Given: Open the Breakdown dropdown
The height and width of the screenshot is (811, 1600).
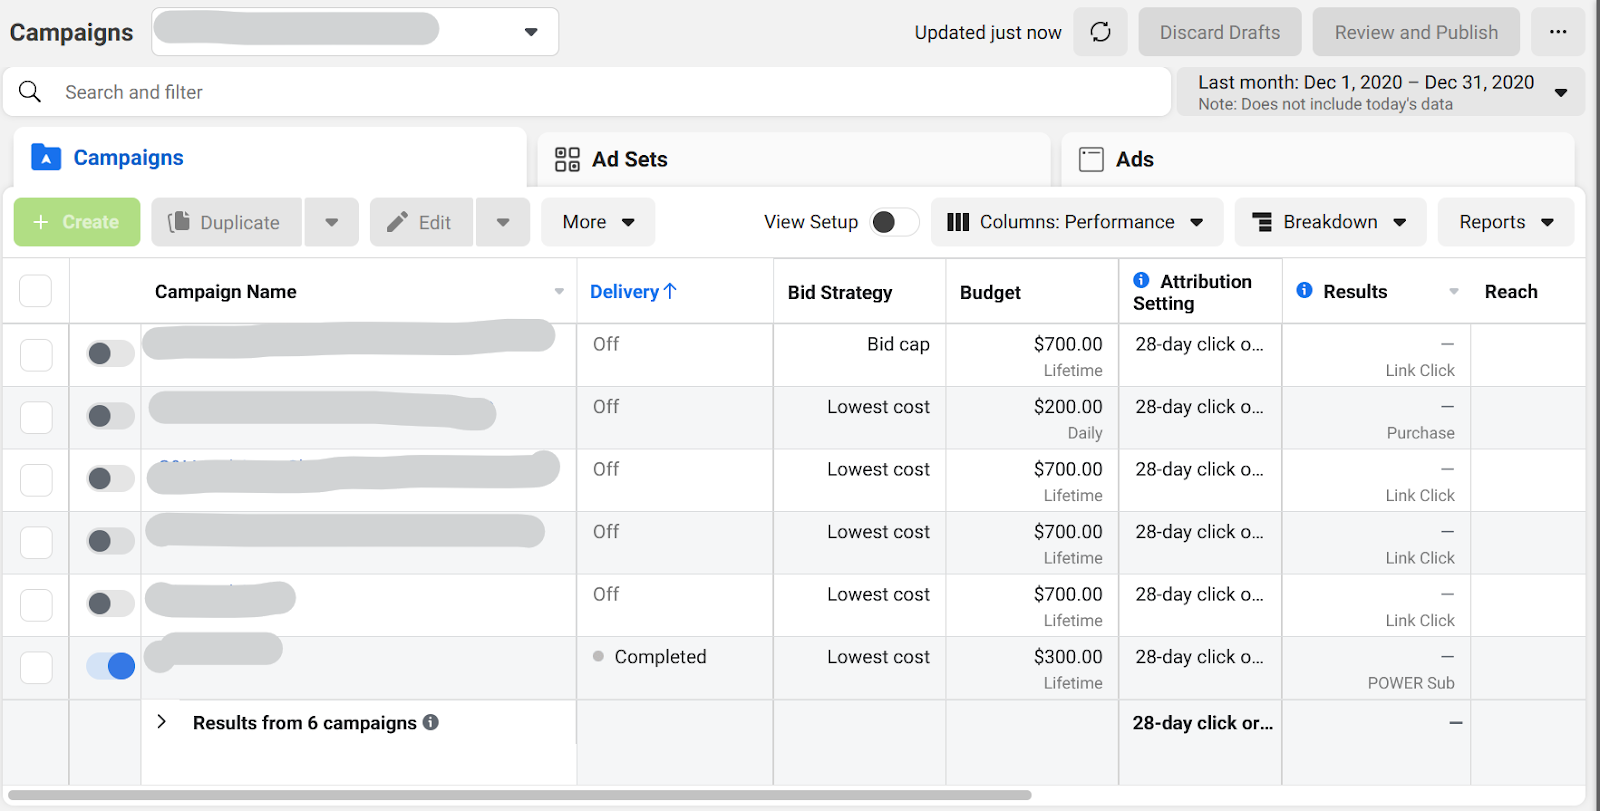Looking at the screenshot, I should point(1330,222).
